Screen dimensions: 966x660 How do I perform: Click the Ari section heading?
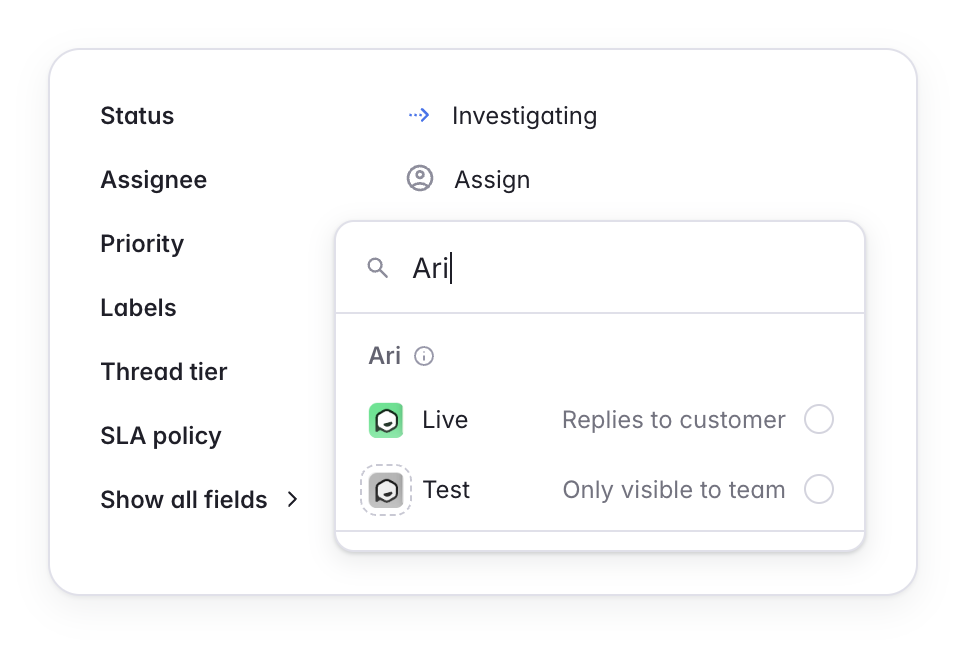384,356
